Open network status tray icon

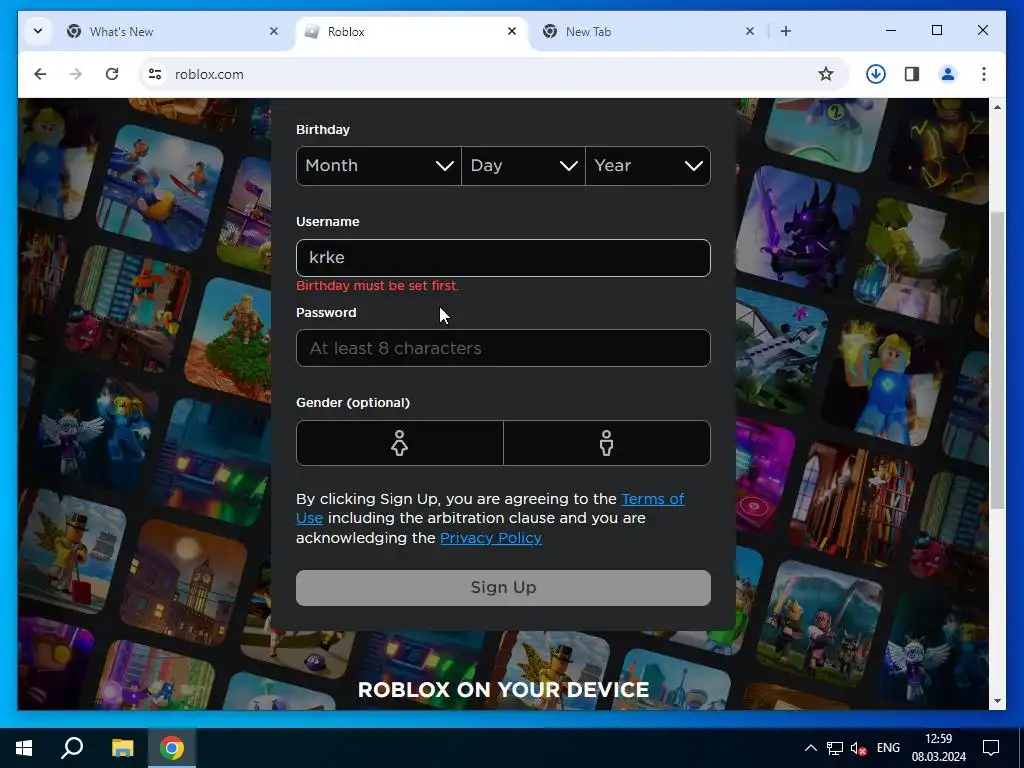(x=835, y=748)
